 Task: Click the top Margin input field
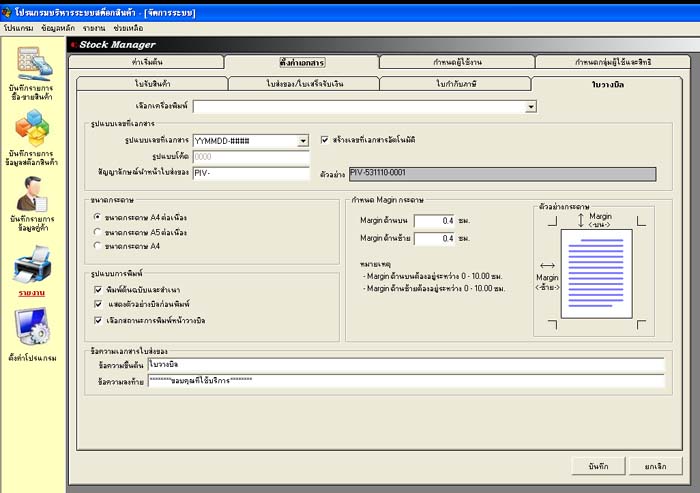point(433,221)
